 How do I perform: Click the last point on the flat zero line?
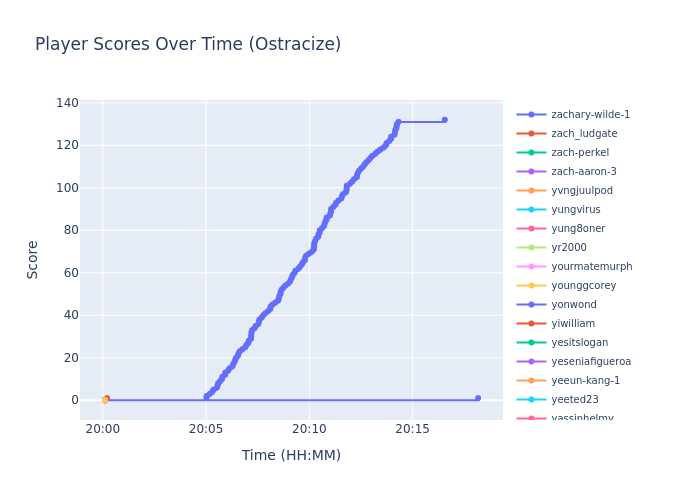pyautogui.click(x=478, y=398)
